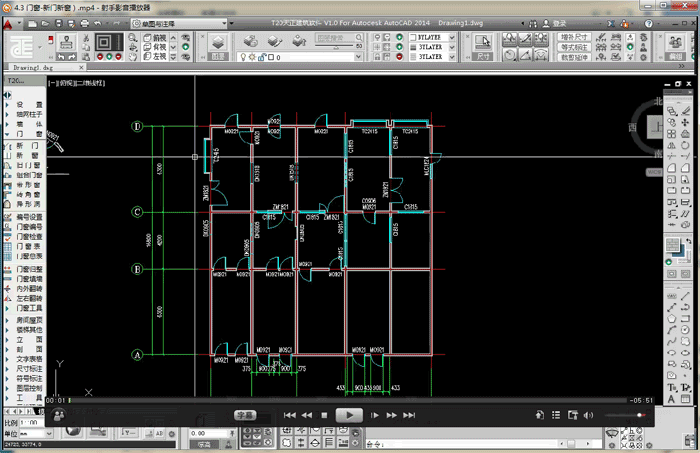Screen dimensions: 700x453
Task: Click the help question mark icon
Action: pyautogui.click(x=649, y=24)
